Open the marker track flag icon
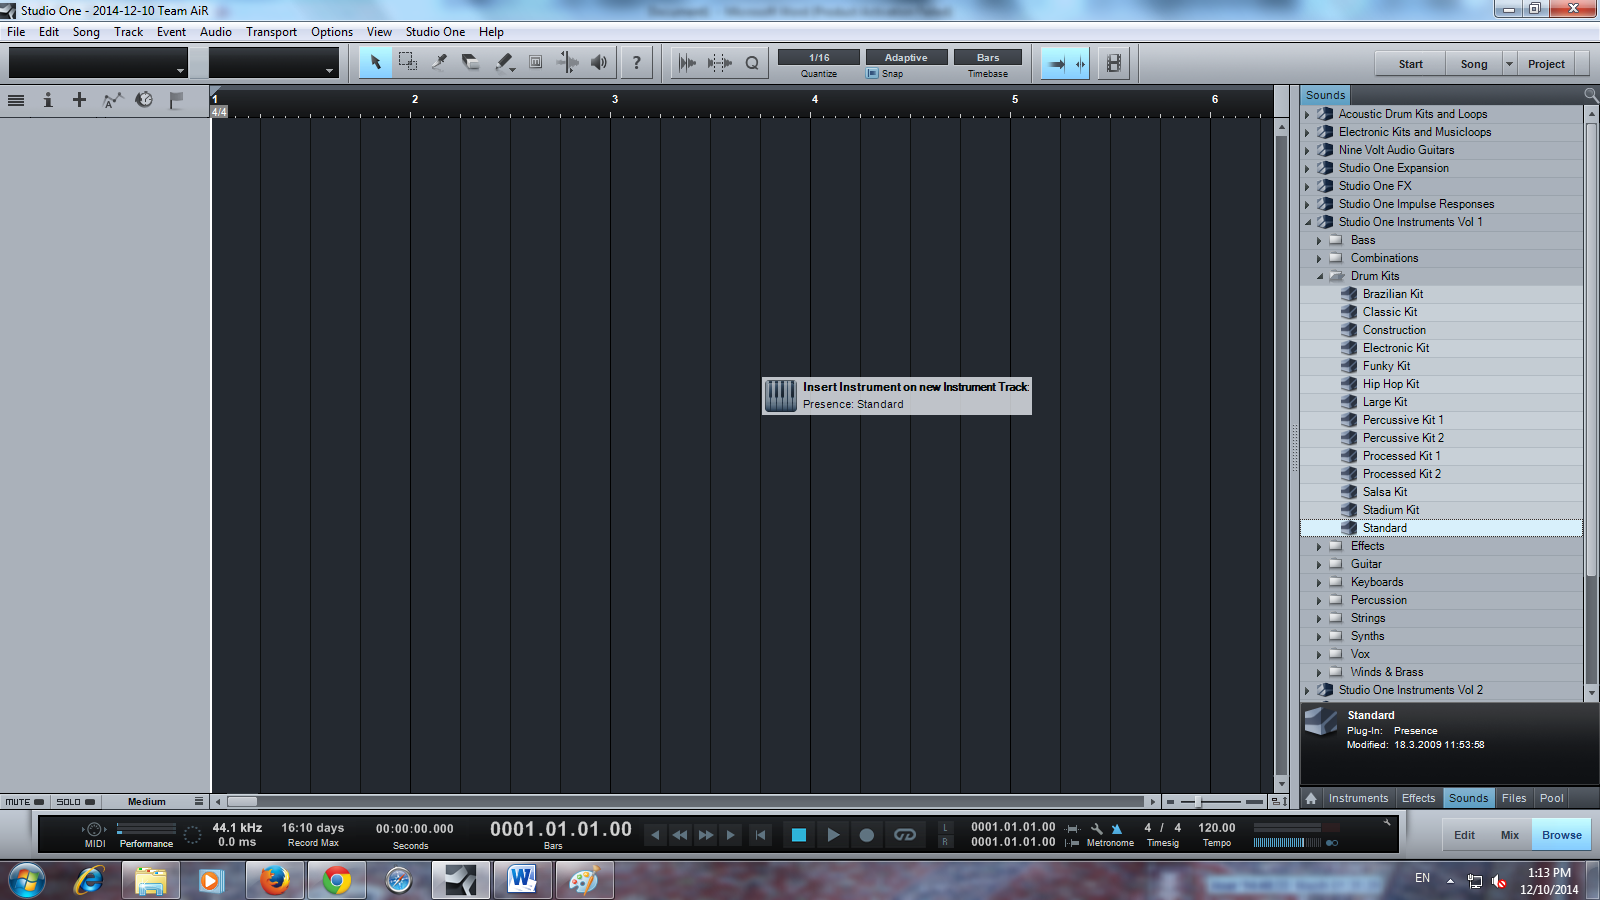The width and height of the screenshot is (1600, 900). (x=176, y=100)
